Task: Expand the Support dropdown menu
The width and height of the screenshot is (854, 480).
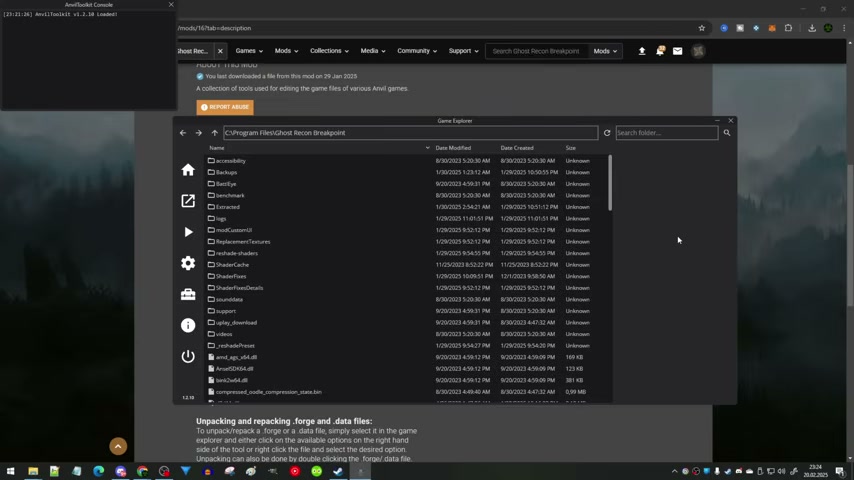Action: click(x=463, y=51)
